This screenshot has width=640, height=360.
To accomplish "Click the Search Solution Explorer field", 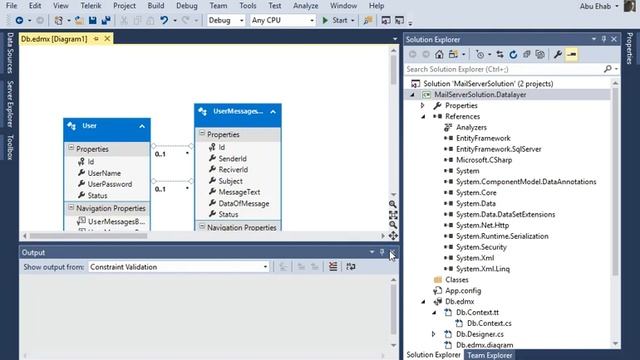I will point(505,69).
